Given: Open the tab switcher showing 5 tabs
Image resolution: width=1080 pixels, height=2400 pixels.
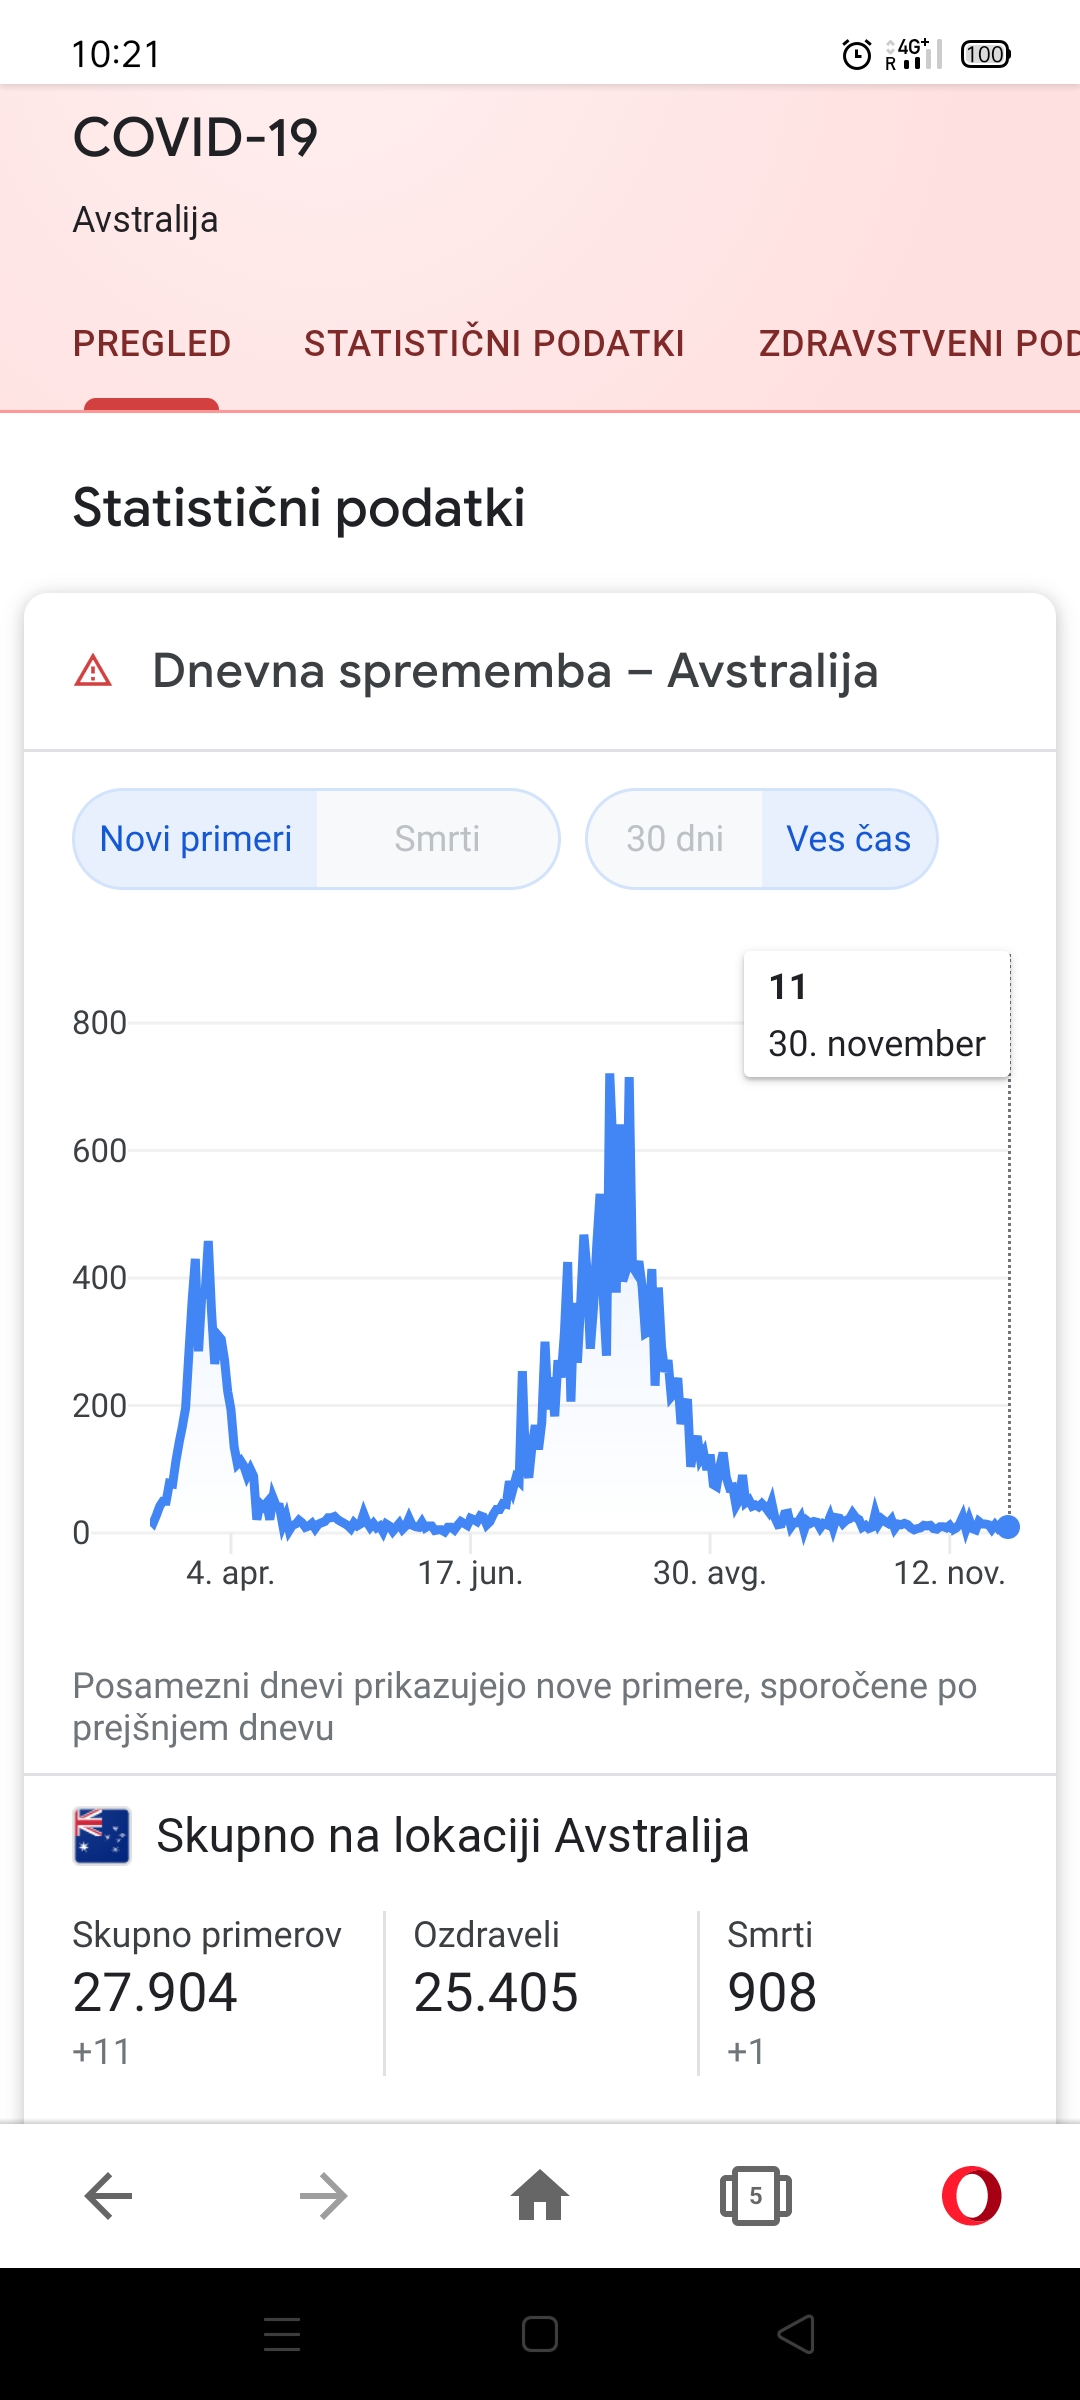Looking at the screenshot, I should (755, 2196).
